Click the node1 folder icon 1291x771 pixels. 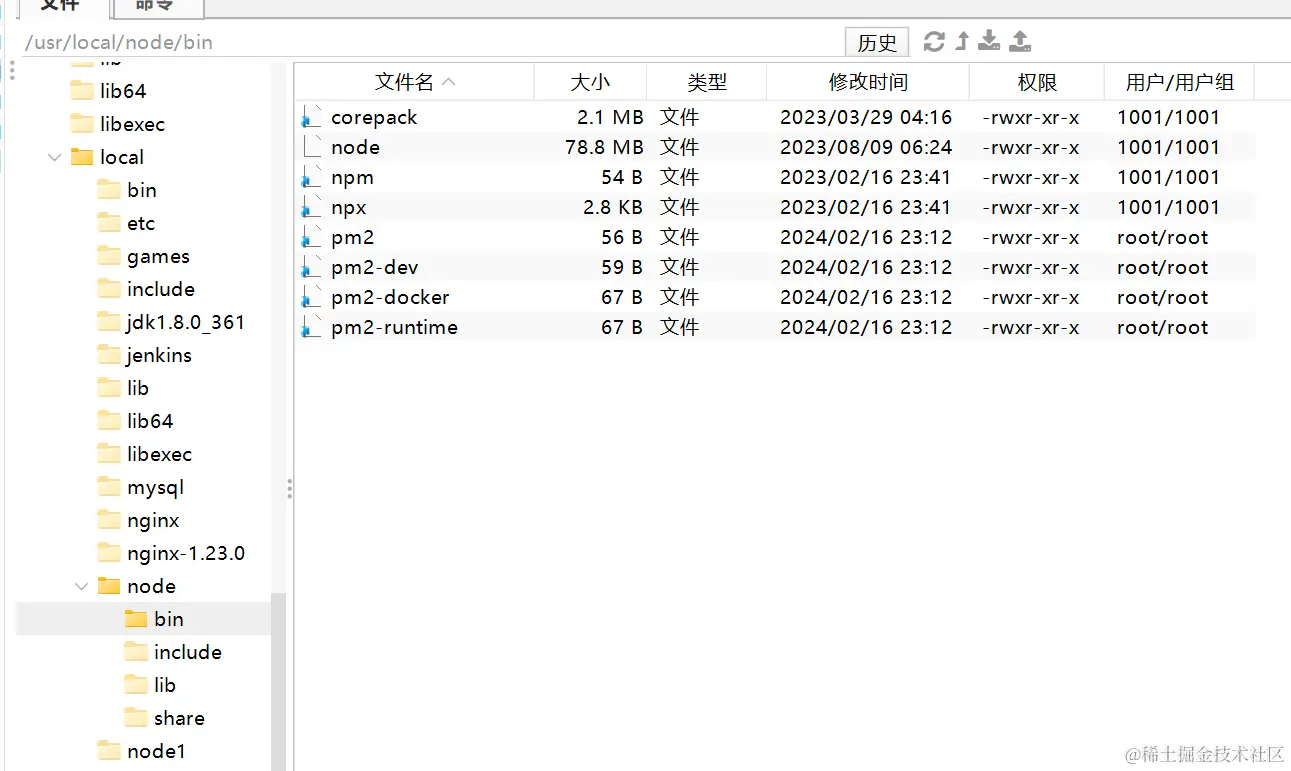109,751
